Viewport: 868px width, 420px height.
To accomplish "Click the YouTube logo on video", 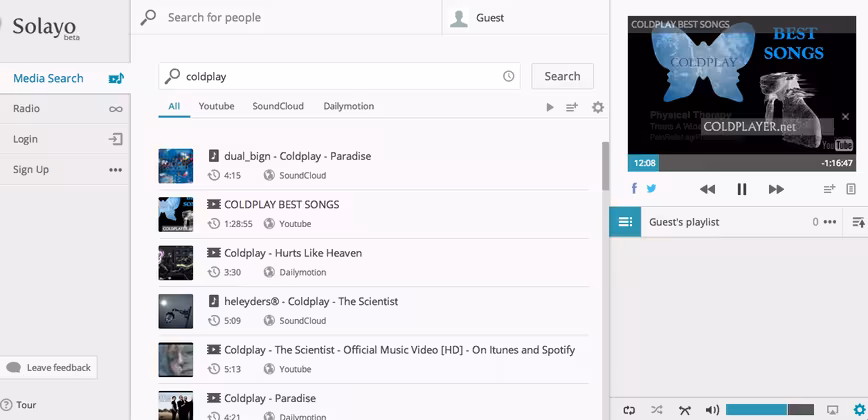I will pos(836,145).
